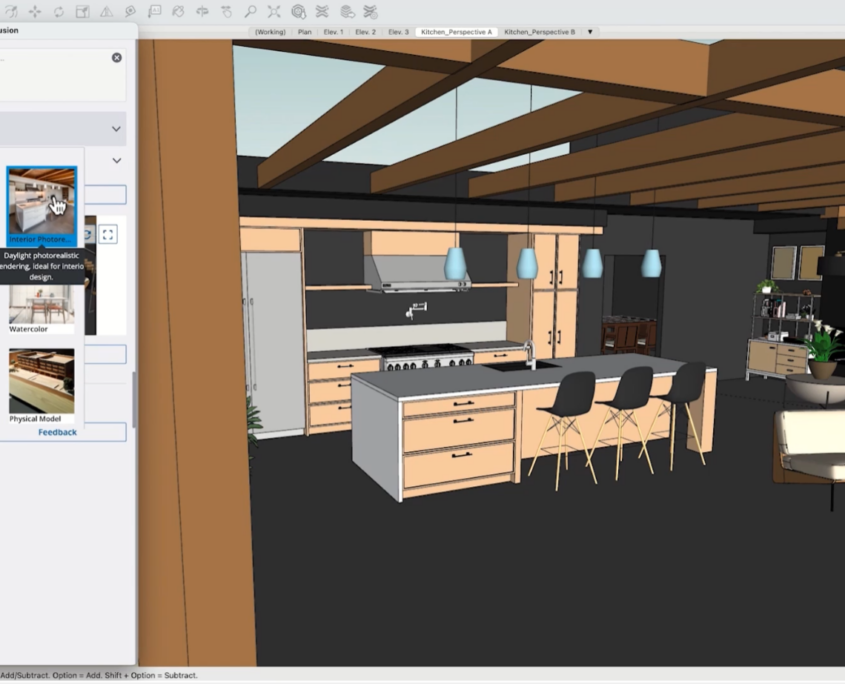Select the Physical Model style preset

click(x=40, y=385)
